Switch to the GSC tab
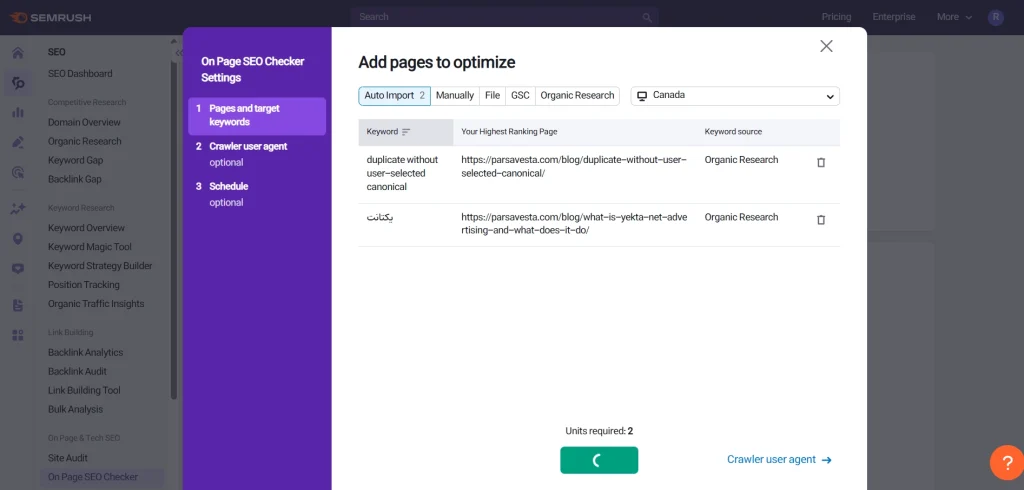 [520, 96]
